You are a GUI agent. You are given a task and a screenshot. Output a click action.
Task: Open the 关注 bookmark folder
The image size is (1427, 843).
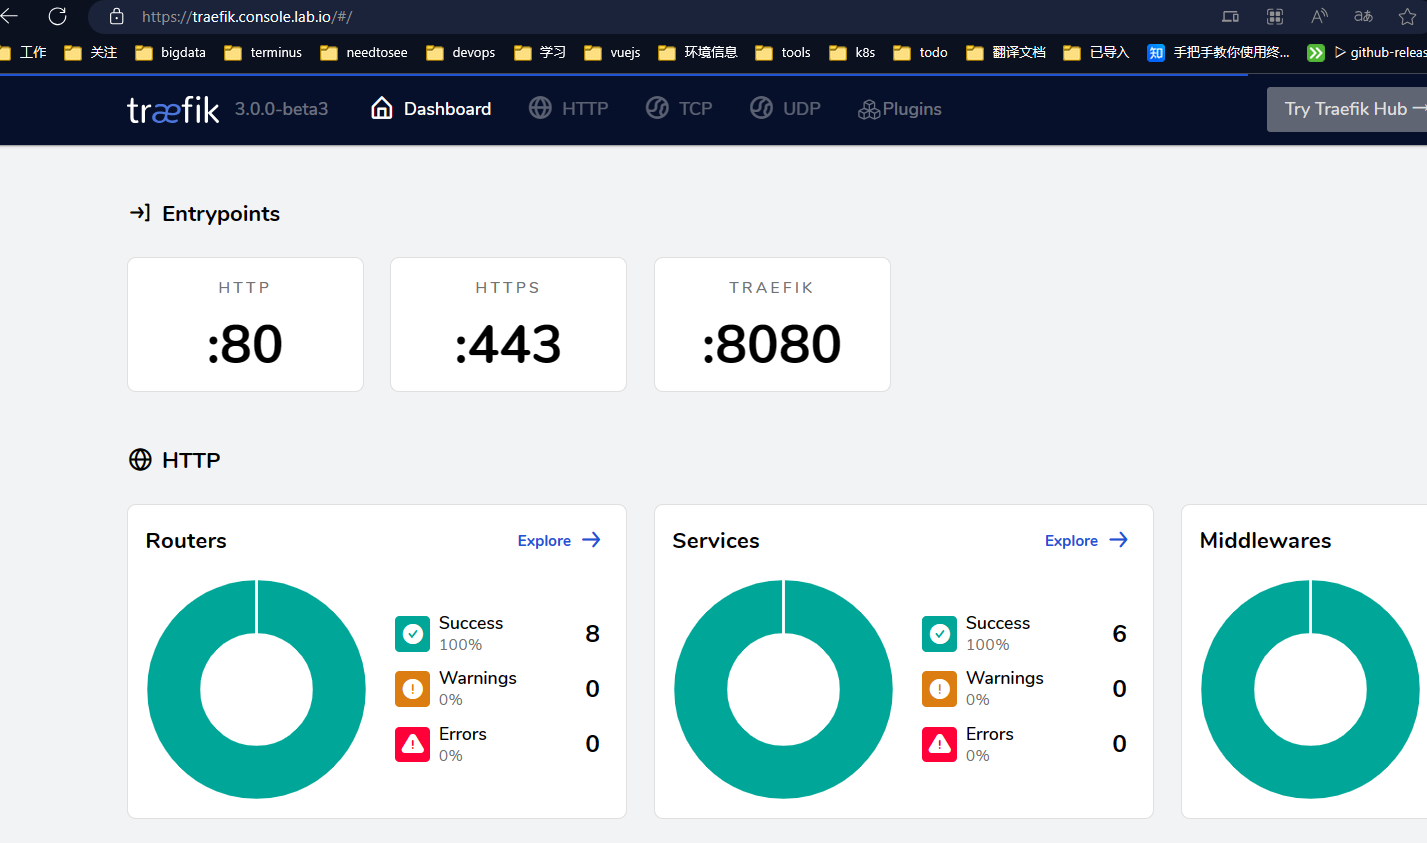[90, 52]
